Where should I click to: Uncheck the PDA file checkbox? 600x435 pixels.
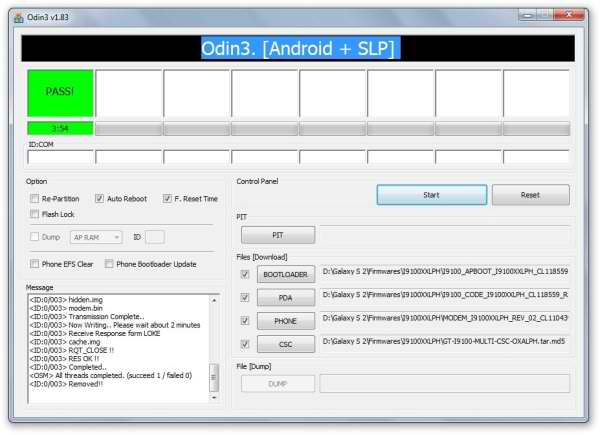point(245,298)
